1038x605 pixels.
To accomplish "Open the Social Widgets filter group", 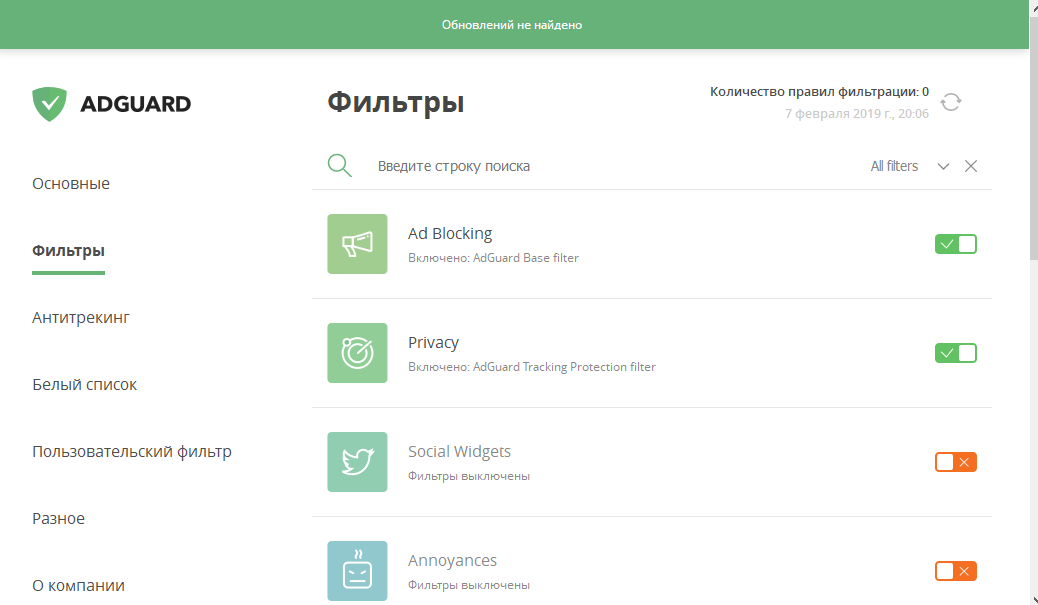I will 652,462.
